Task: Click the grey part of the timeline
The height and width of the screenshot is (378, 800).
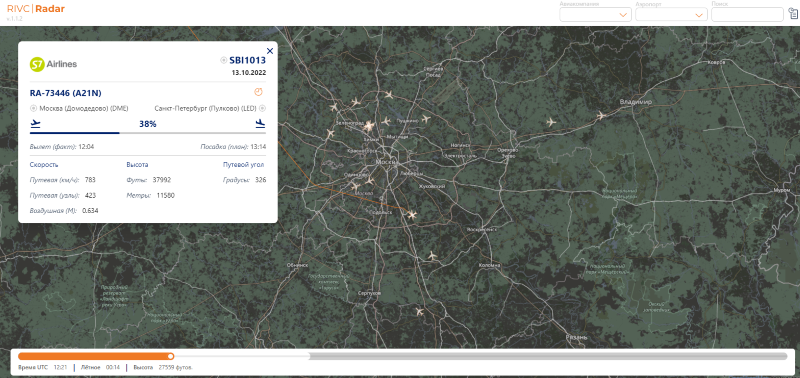Action: (x=548, y=356)
